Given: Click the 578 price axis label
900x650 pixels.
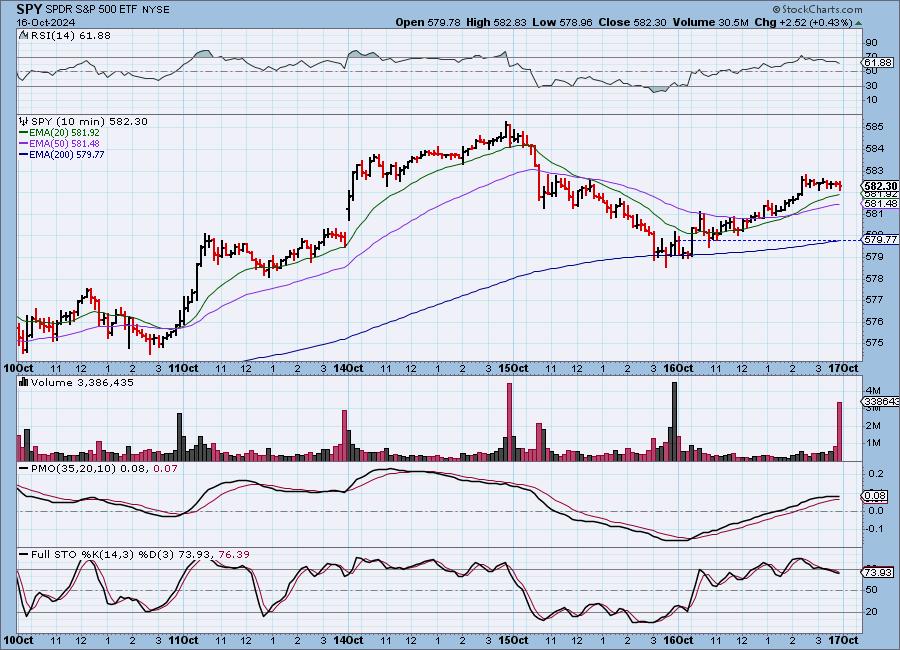Looking at the screenshot, I should point(873,278).
